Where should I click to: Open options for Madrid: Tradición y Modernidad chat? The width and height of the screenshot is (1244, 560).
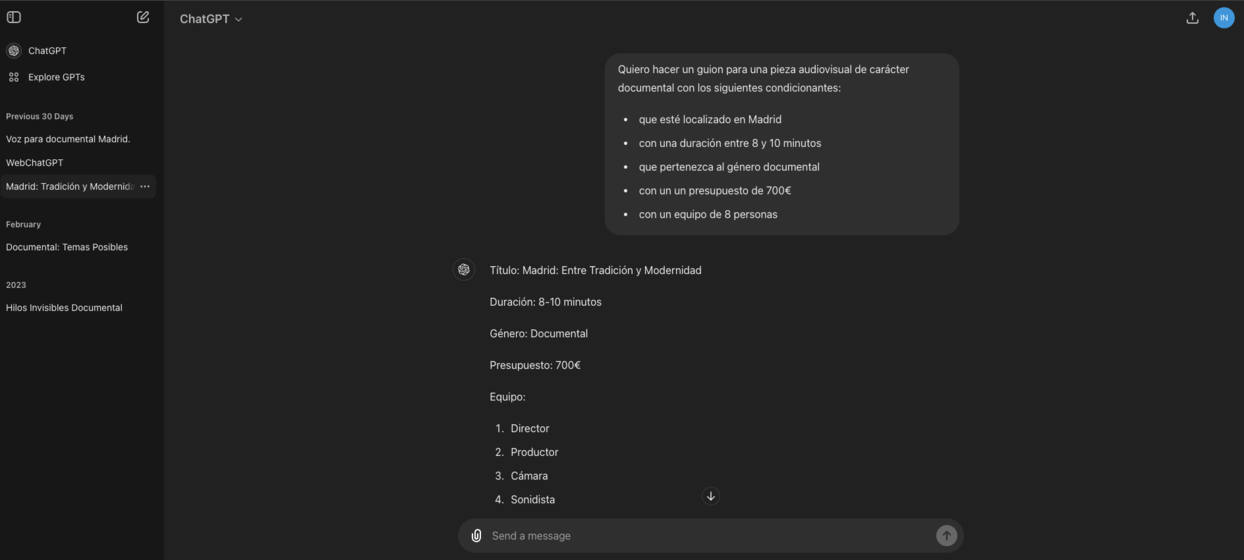(145, 187)
